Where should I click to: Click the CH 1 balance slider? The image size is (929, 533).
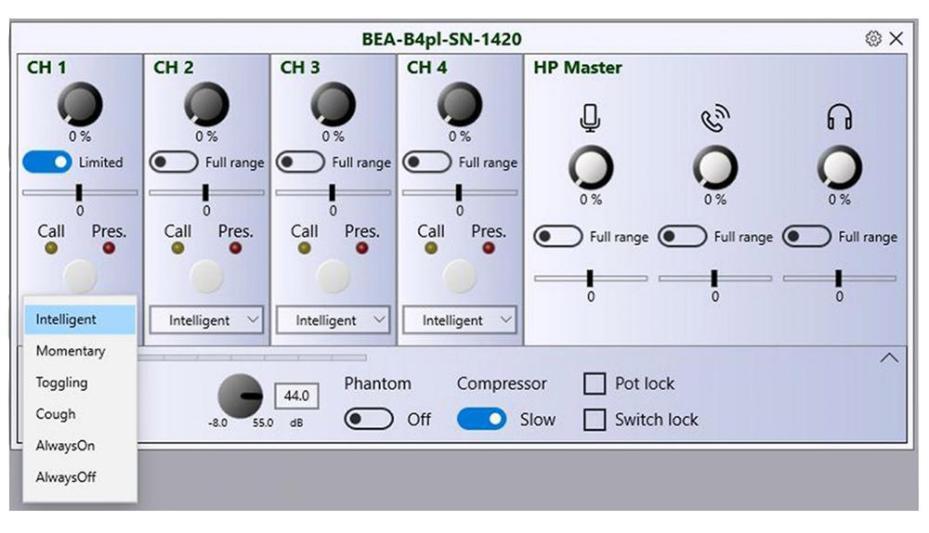tap(80, 192)
